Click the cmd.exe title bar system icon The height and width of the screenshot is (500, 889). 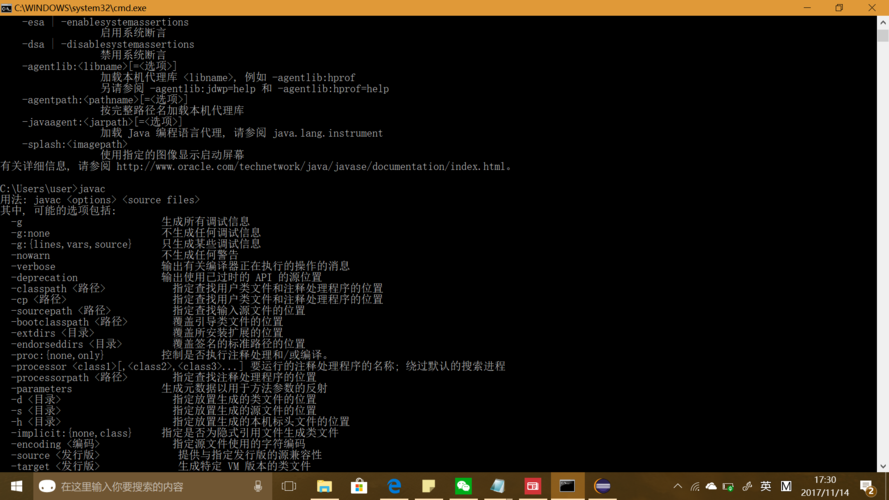coord(6,8)
